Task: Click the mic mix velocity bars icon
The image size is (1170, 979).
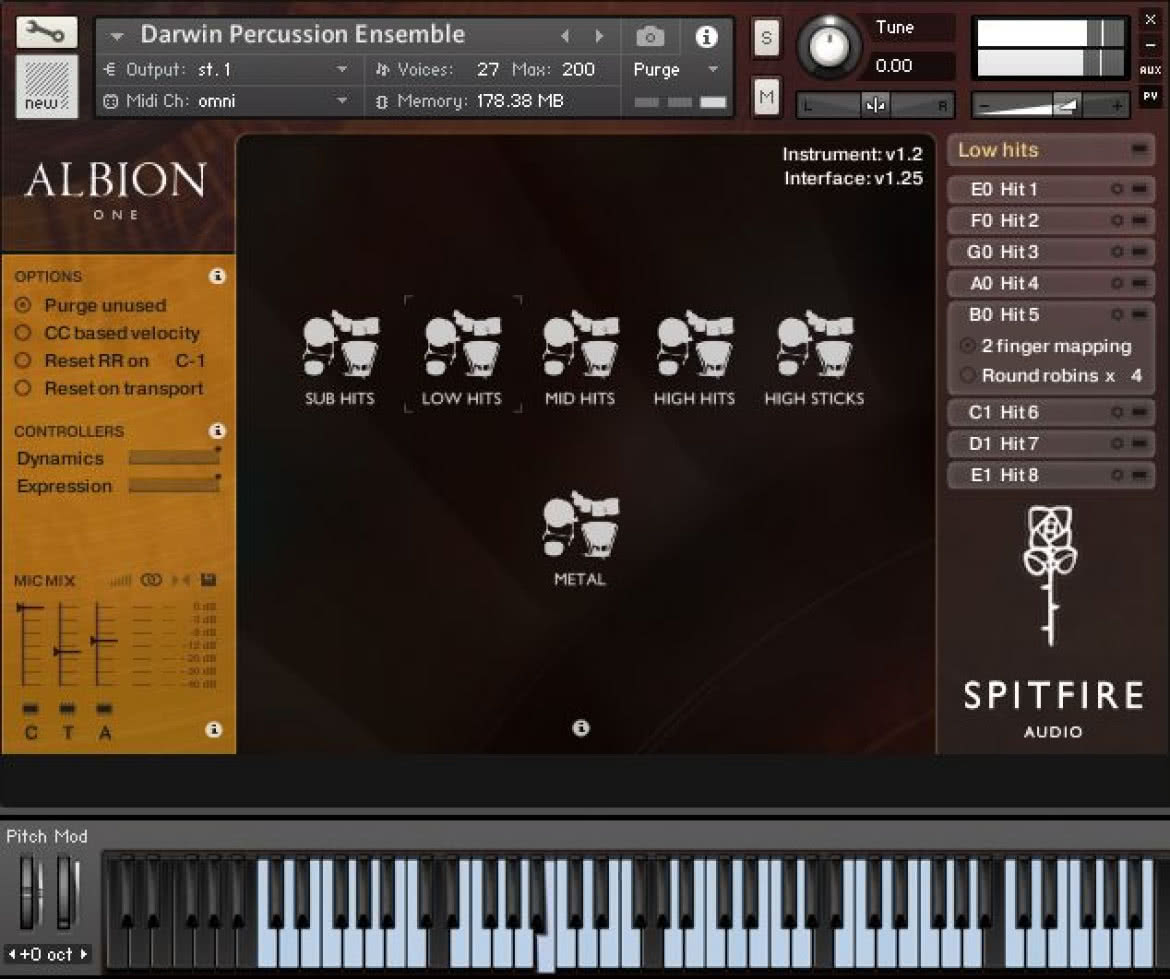Action: (121, 581)
